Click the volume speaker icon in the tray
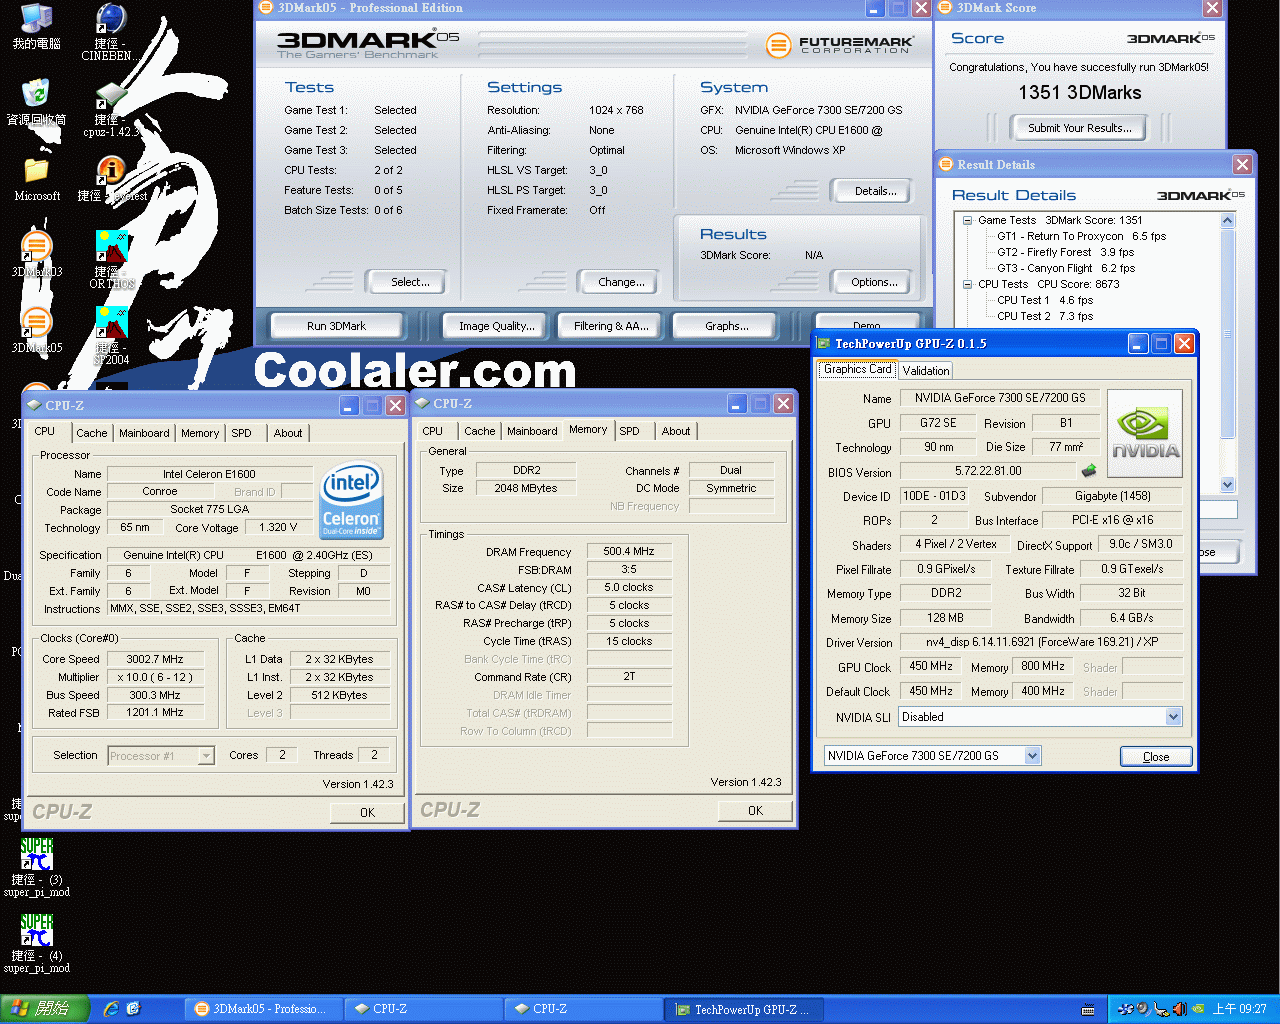The height and width of the screenshot is (1024, 1280). (x=1180, y=1008)
